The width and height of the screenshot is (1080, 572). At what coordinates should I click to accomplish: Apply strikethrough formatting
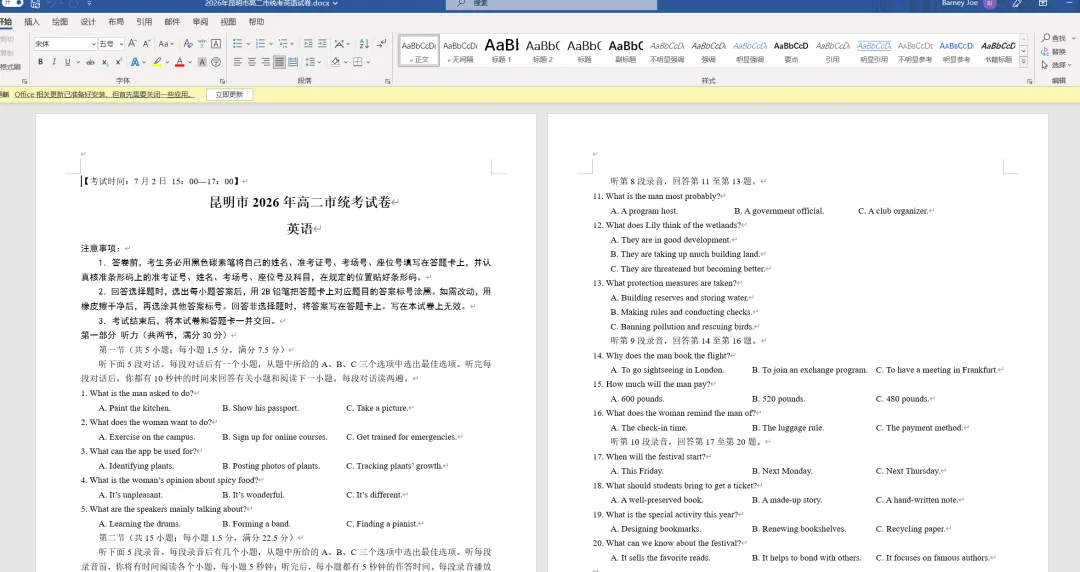point(90,62)
